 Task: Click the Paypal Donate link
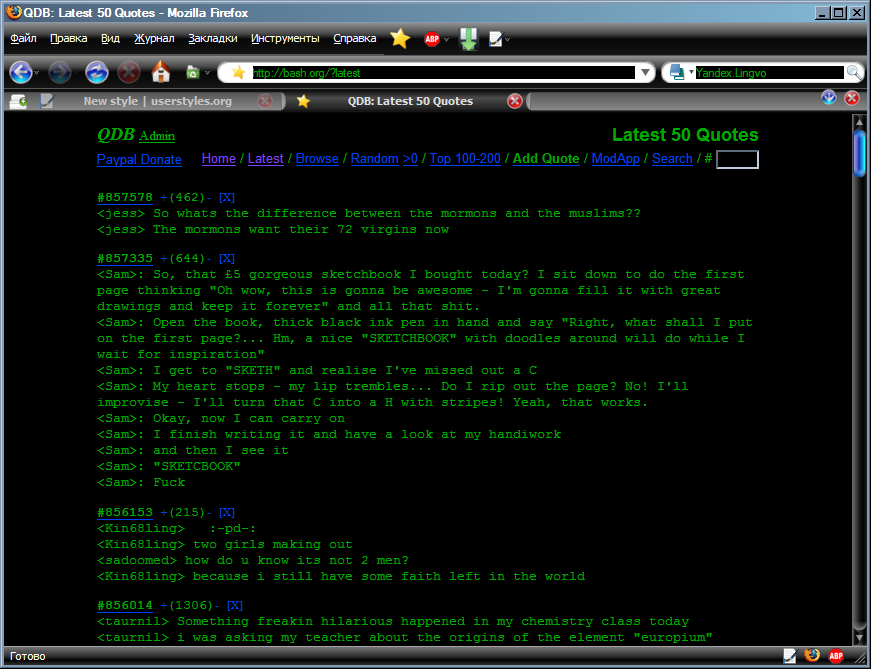pos(139,160)
